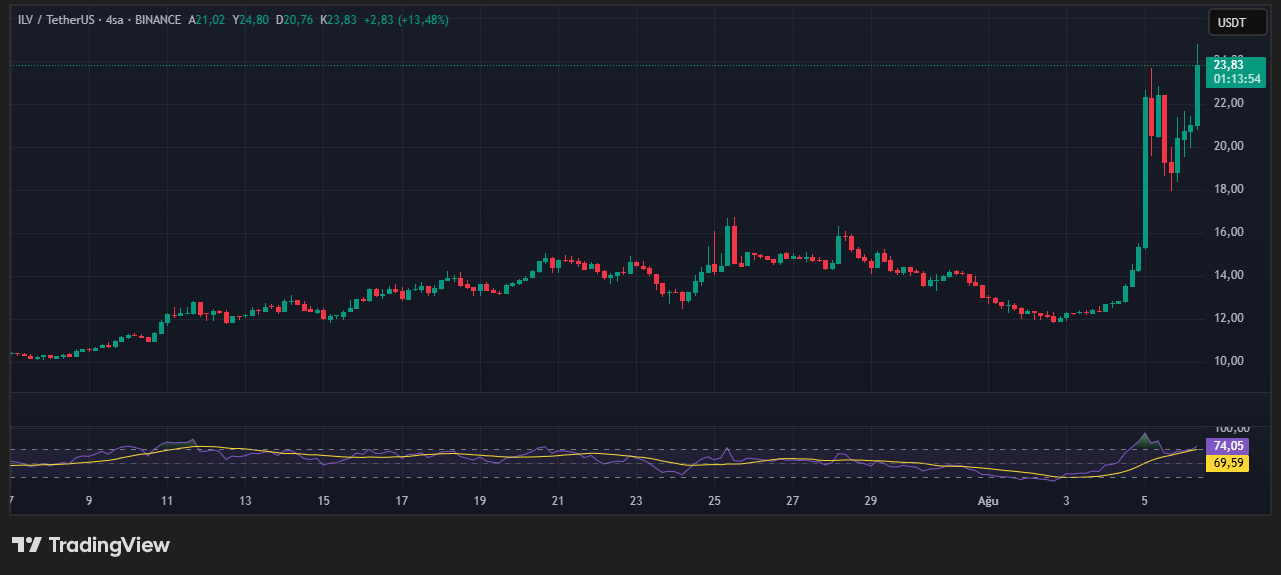Viewport: 1281px width, 575px height.
Task: Click the date 17 on the time axis
Action: 401,500
